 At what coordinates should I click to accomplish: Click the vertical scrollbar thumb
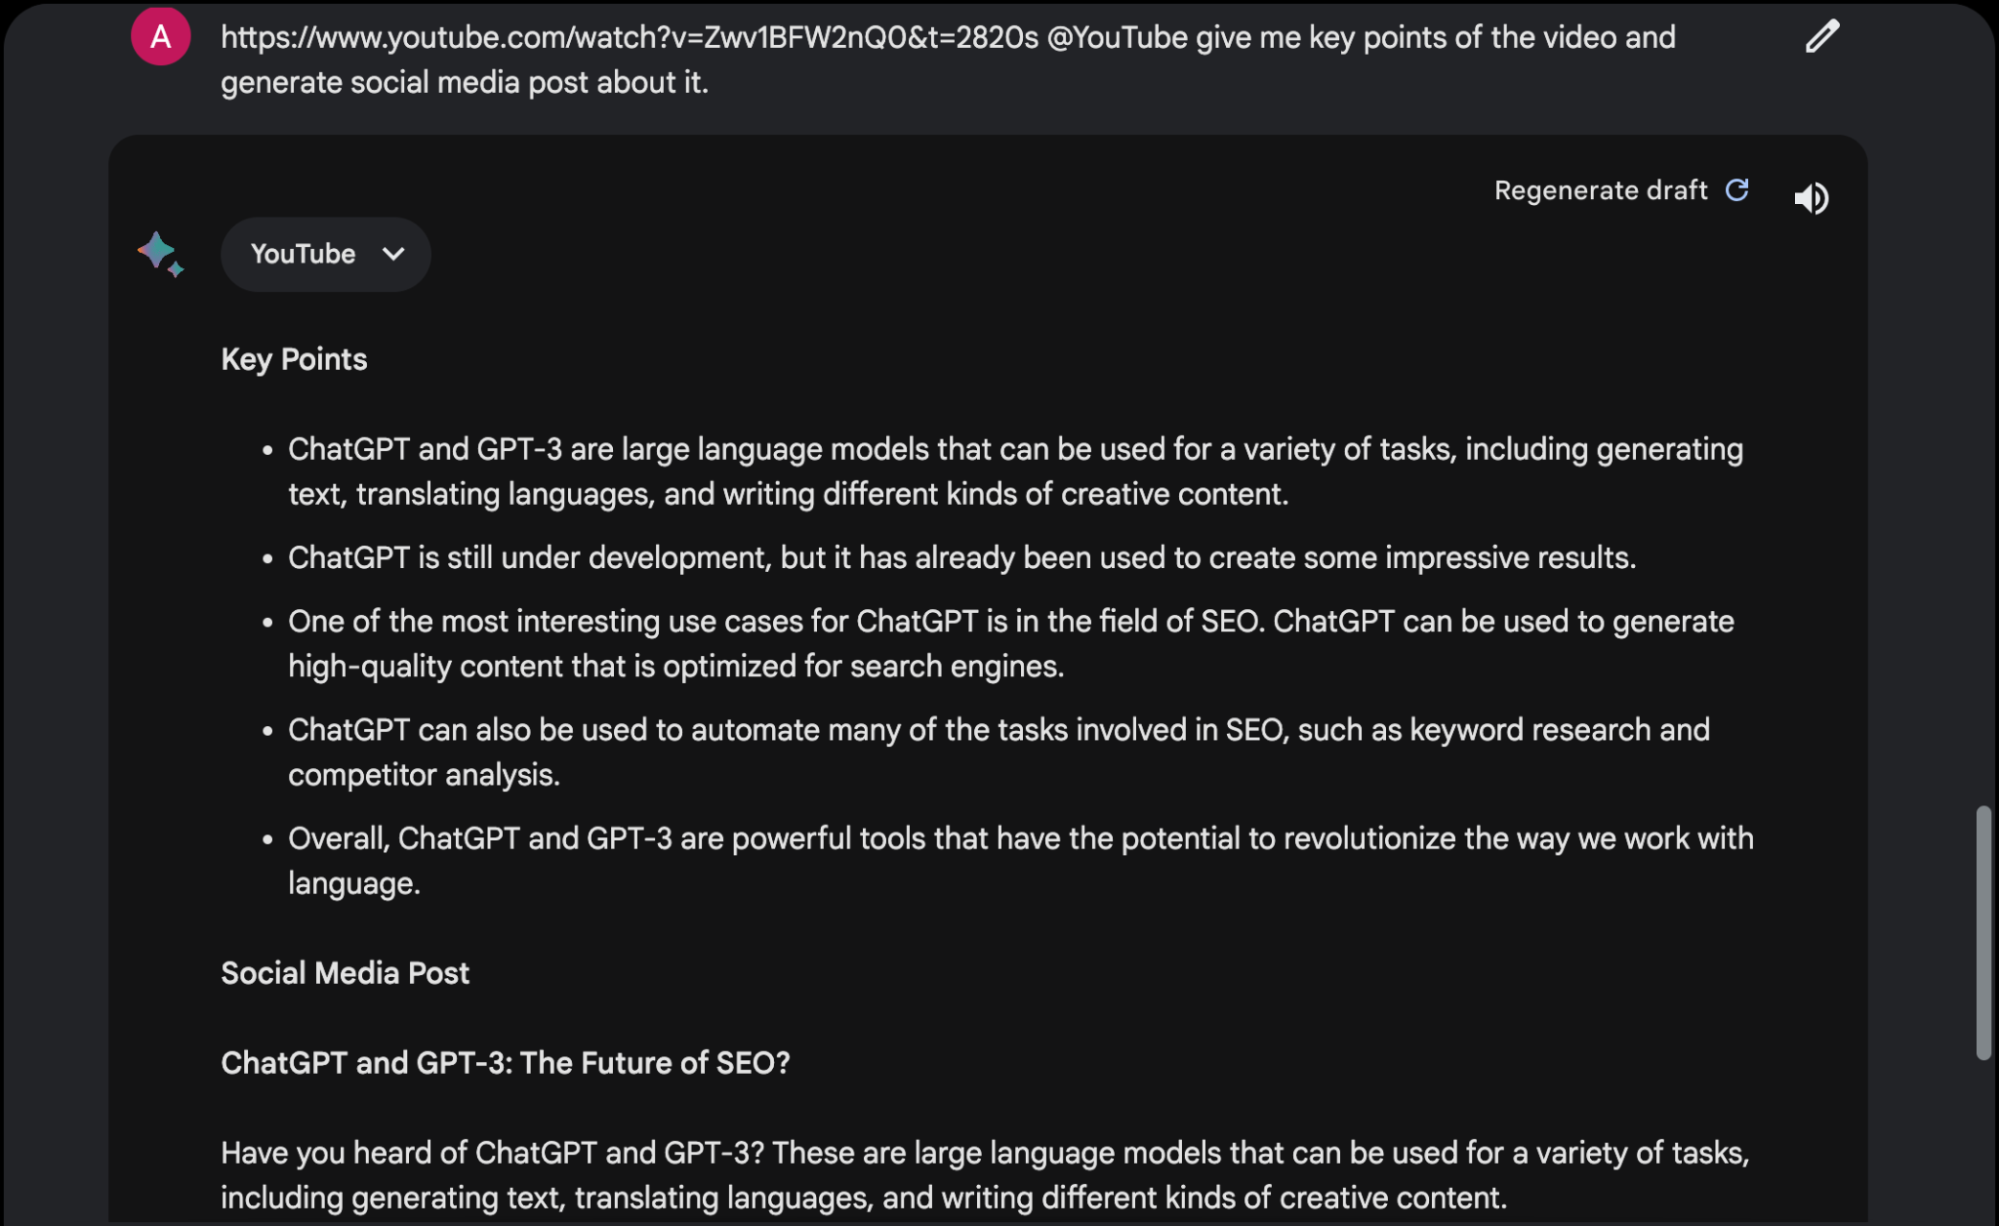(1983, 932)
